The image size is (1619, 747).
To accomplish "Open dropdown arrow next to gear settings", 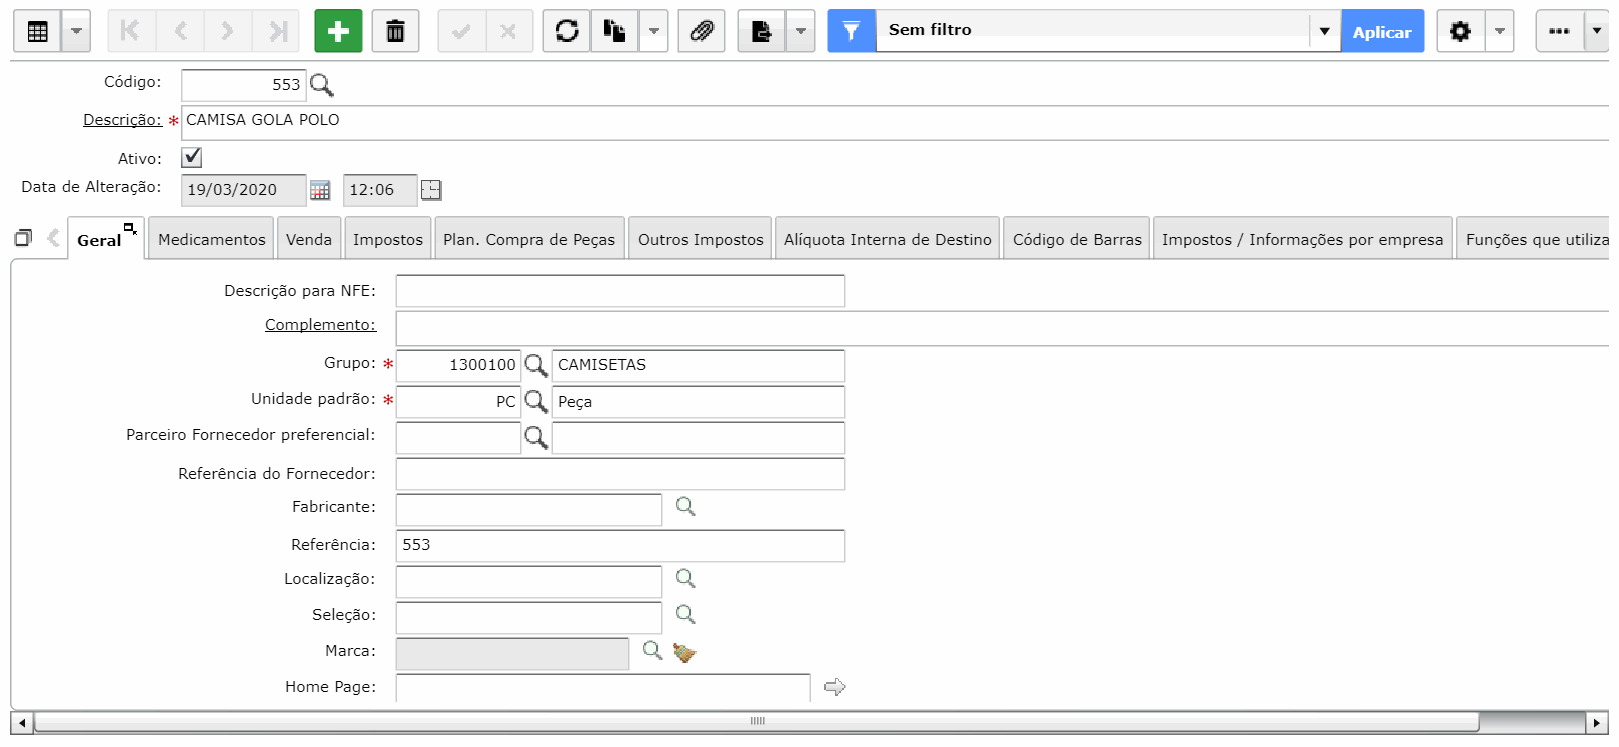I will tap(1499, 31).
